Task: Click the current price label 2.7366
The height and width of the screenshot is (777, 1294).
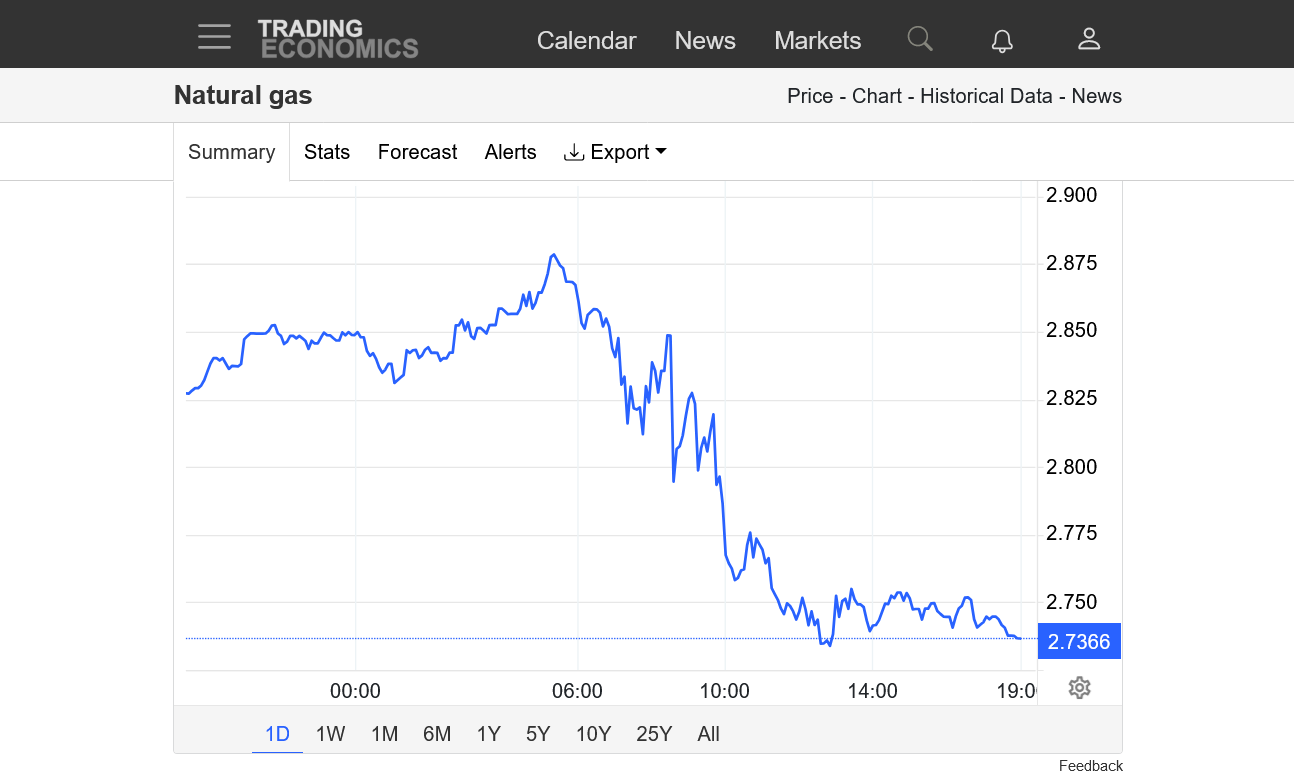Action: coord(1079,642)
